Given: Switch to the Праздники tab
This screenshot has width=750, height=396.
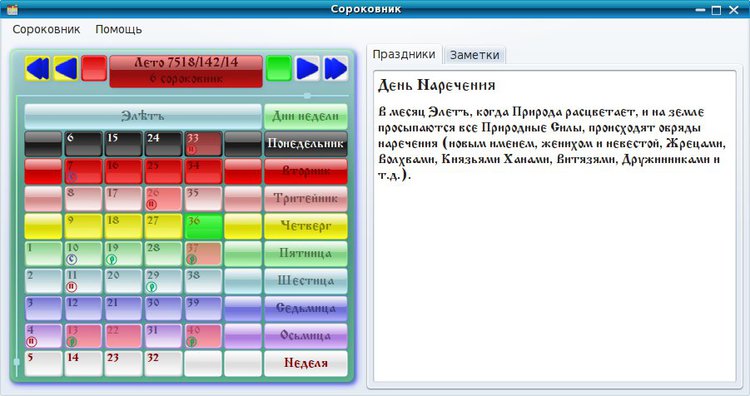Looking at the screenshot, I should point(404,55).
